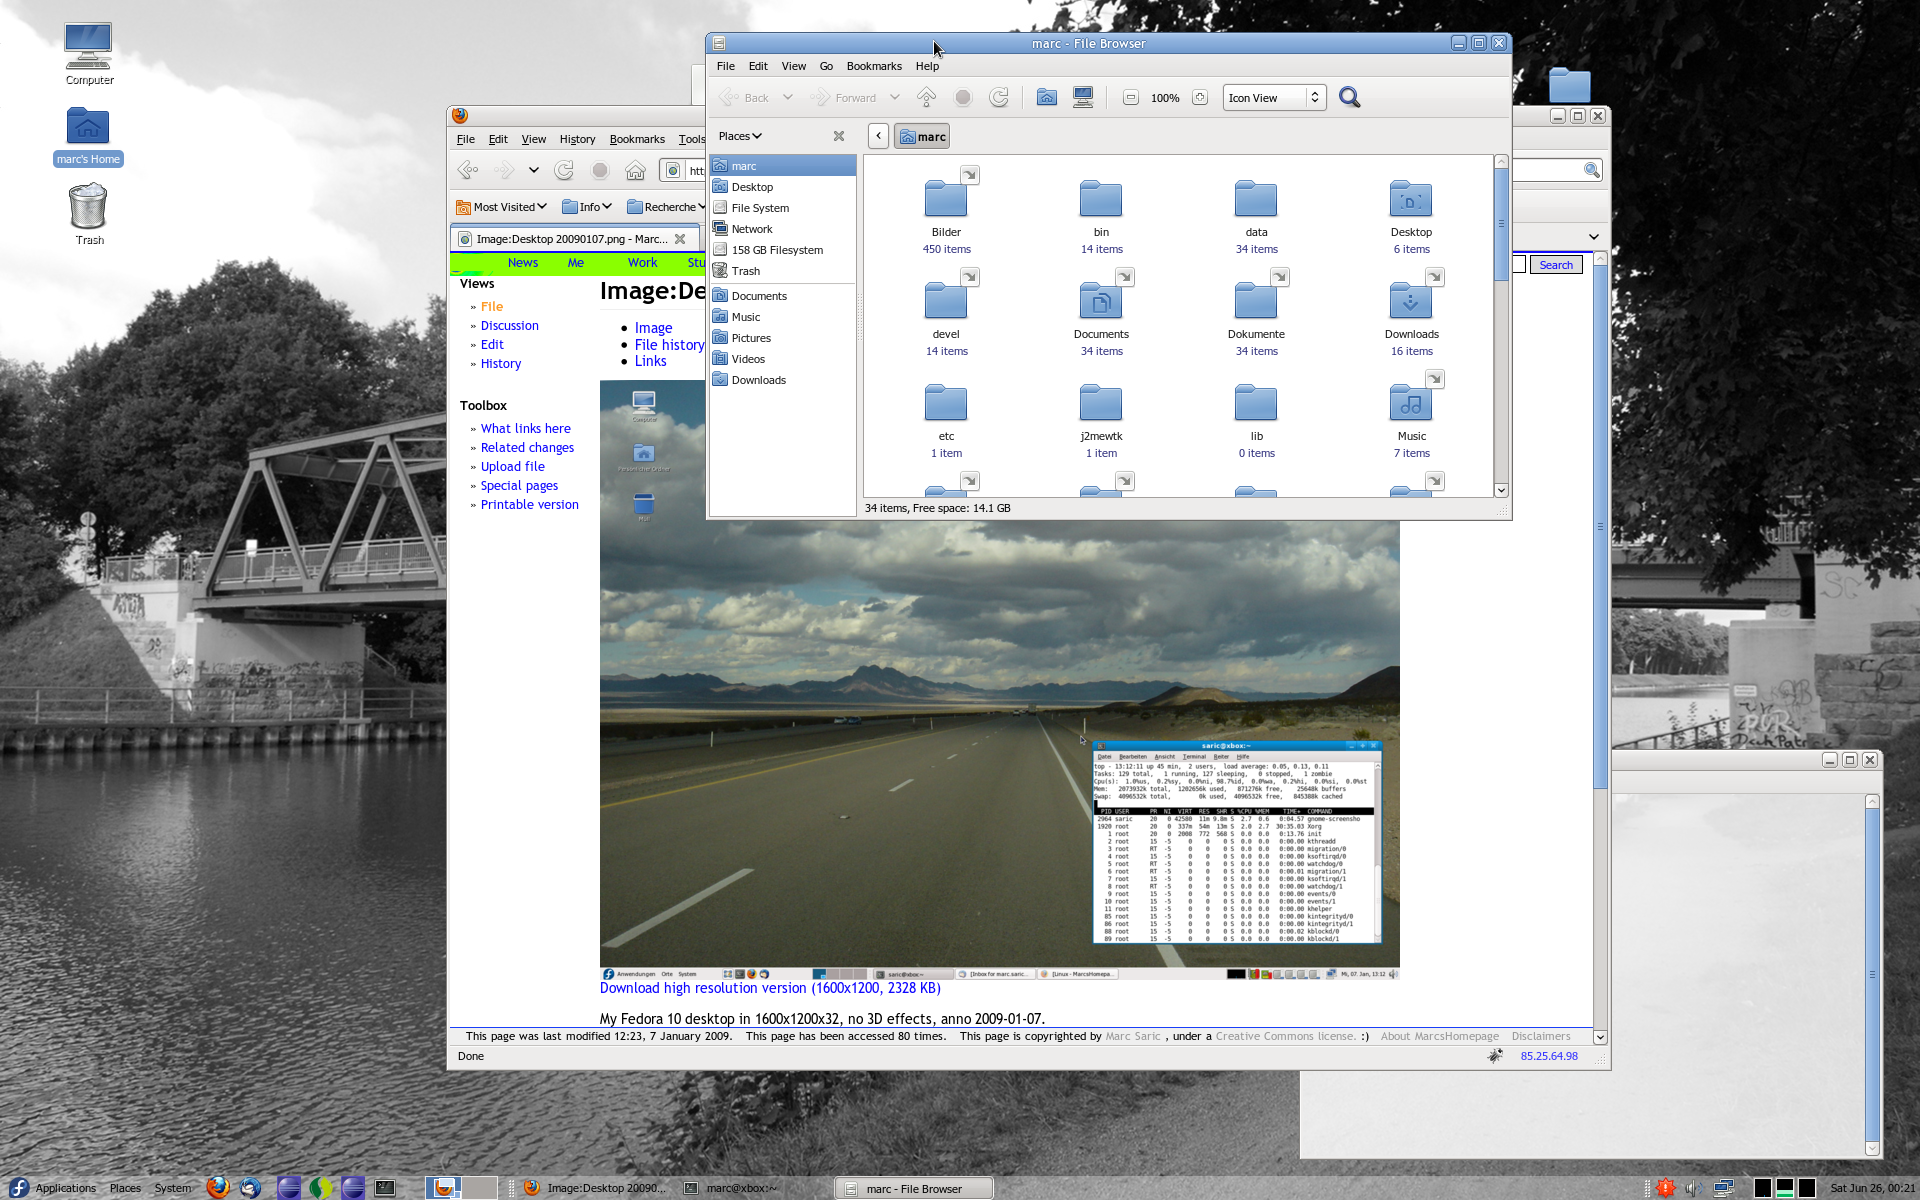Viewport: 1920px width, 1200px height.
Task: Expand the Places sidebar selector
Action: tap(740, 136)
